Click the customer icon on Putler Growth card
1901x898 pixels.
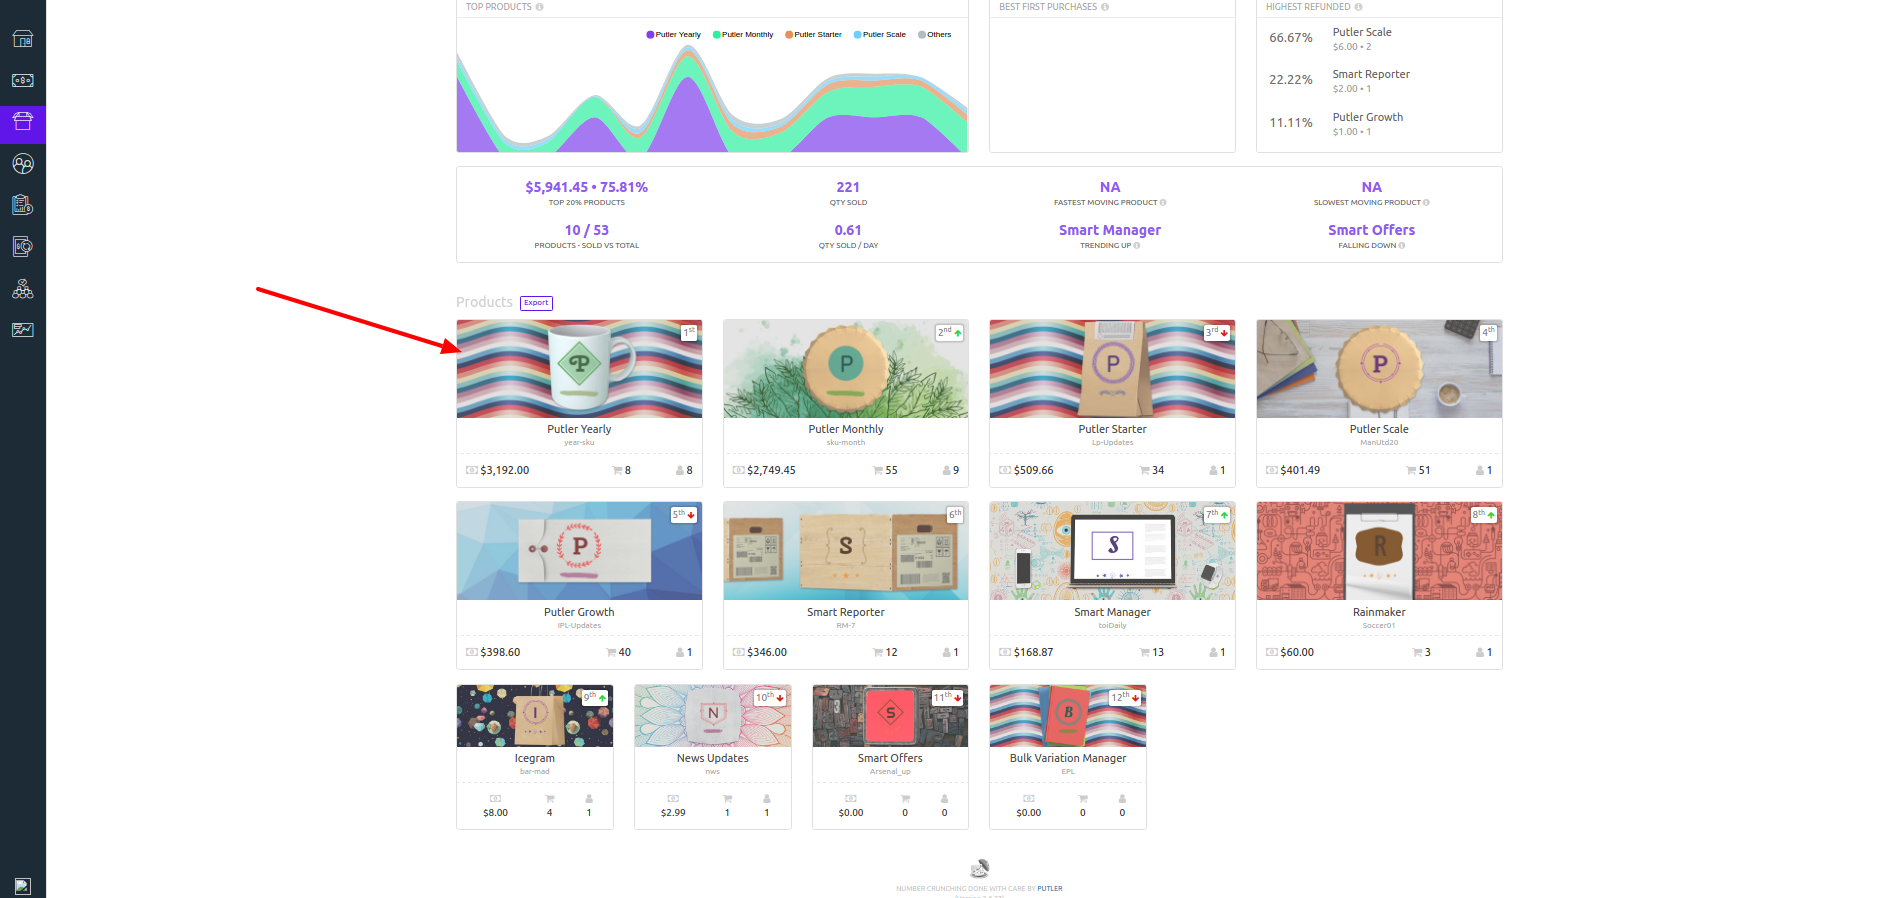[x=680, y=652]
